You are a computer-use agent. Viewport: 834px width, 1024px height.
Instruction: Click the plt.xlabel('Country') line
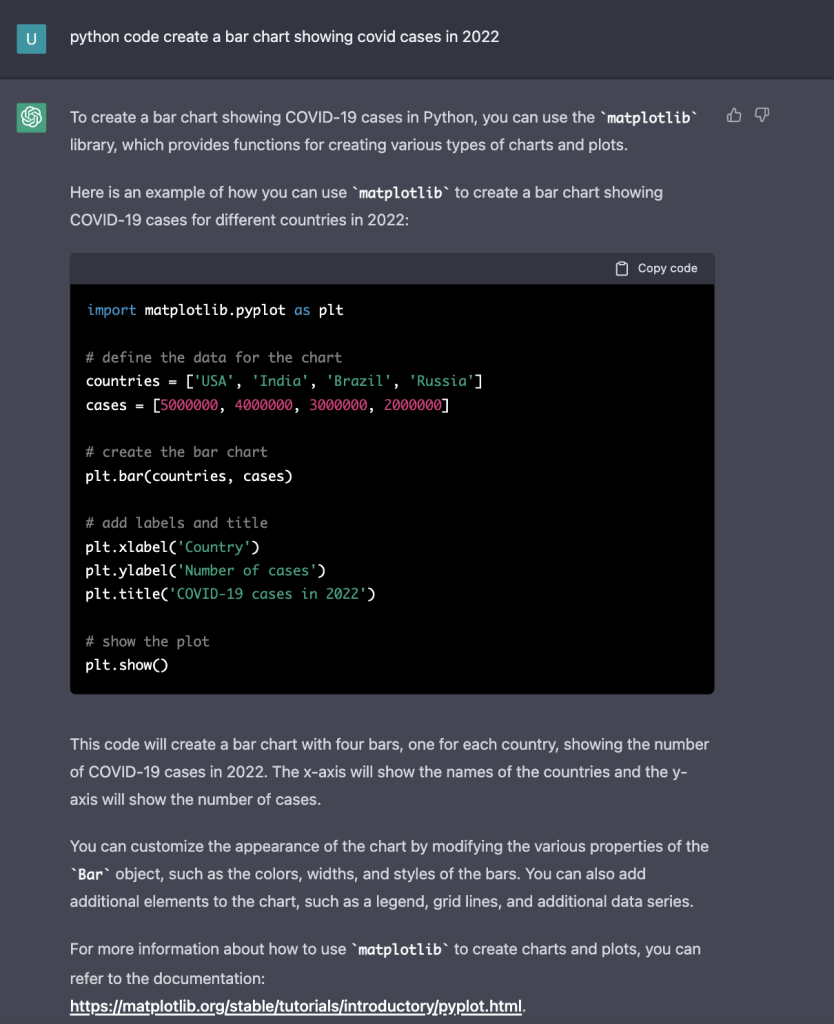(x=172, y=547)
